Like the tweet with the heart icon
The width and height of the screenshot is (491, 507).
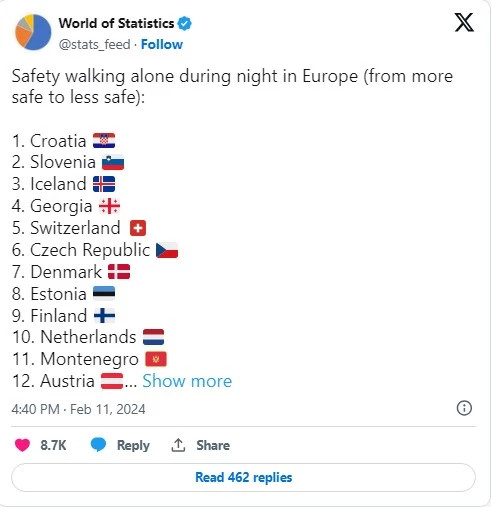click(x=23, y=445)
